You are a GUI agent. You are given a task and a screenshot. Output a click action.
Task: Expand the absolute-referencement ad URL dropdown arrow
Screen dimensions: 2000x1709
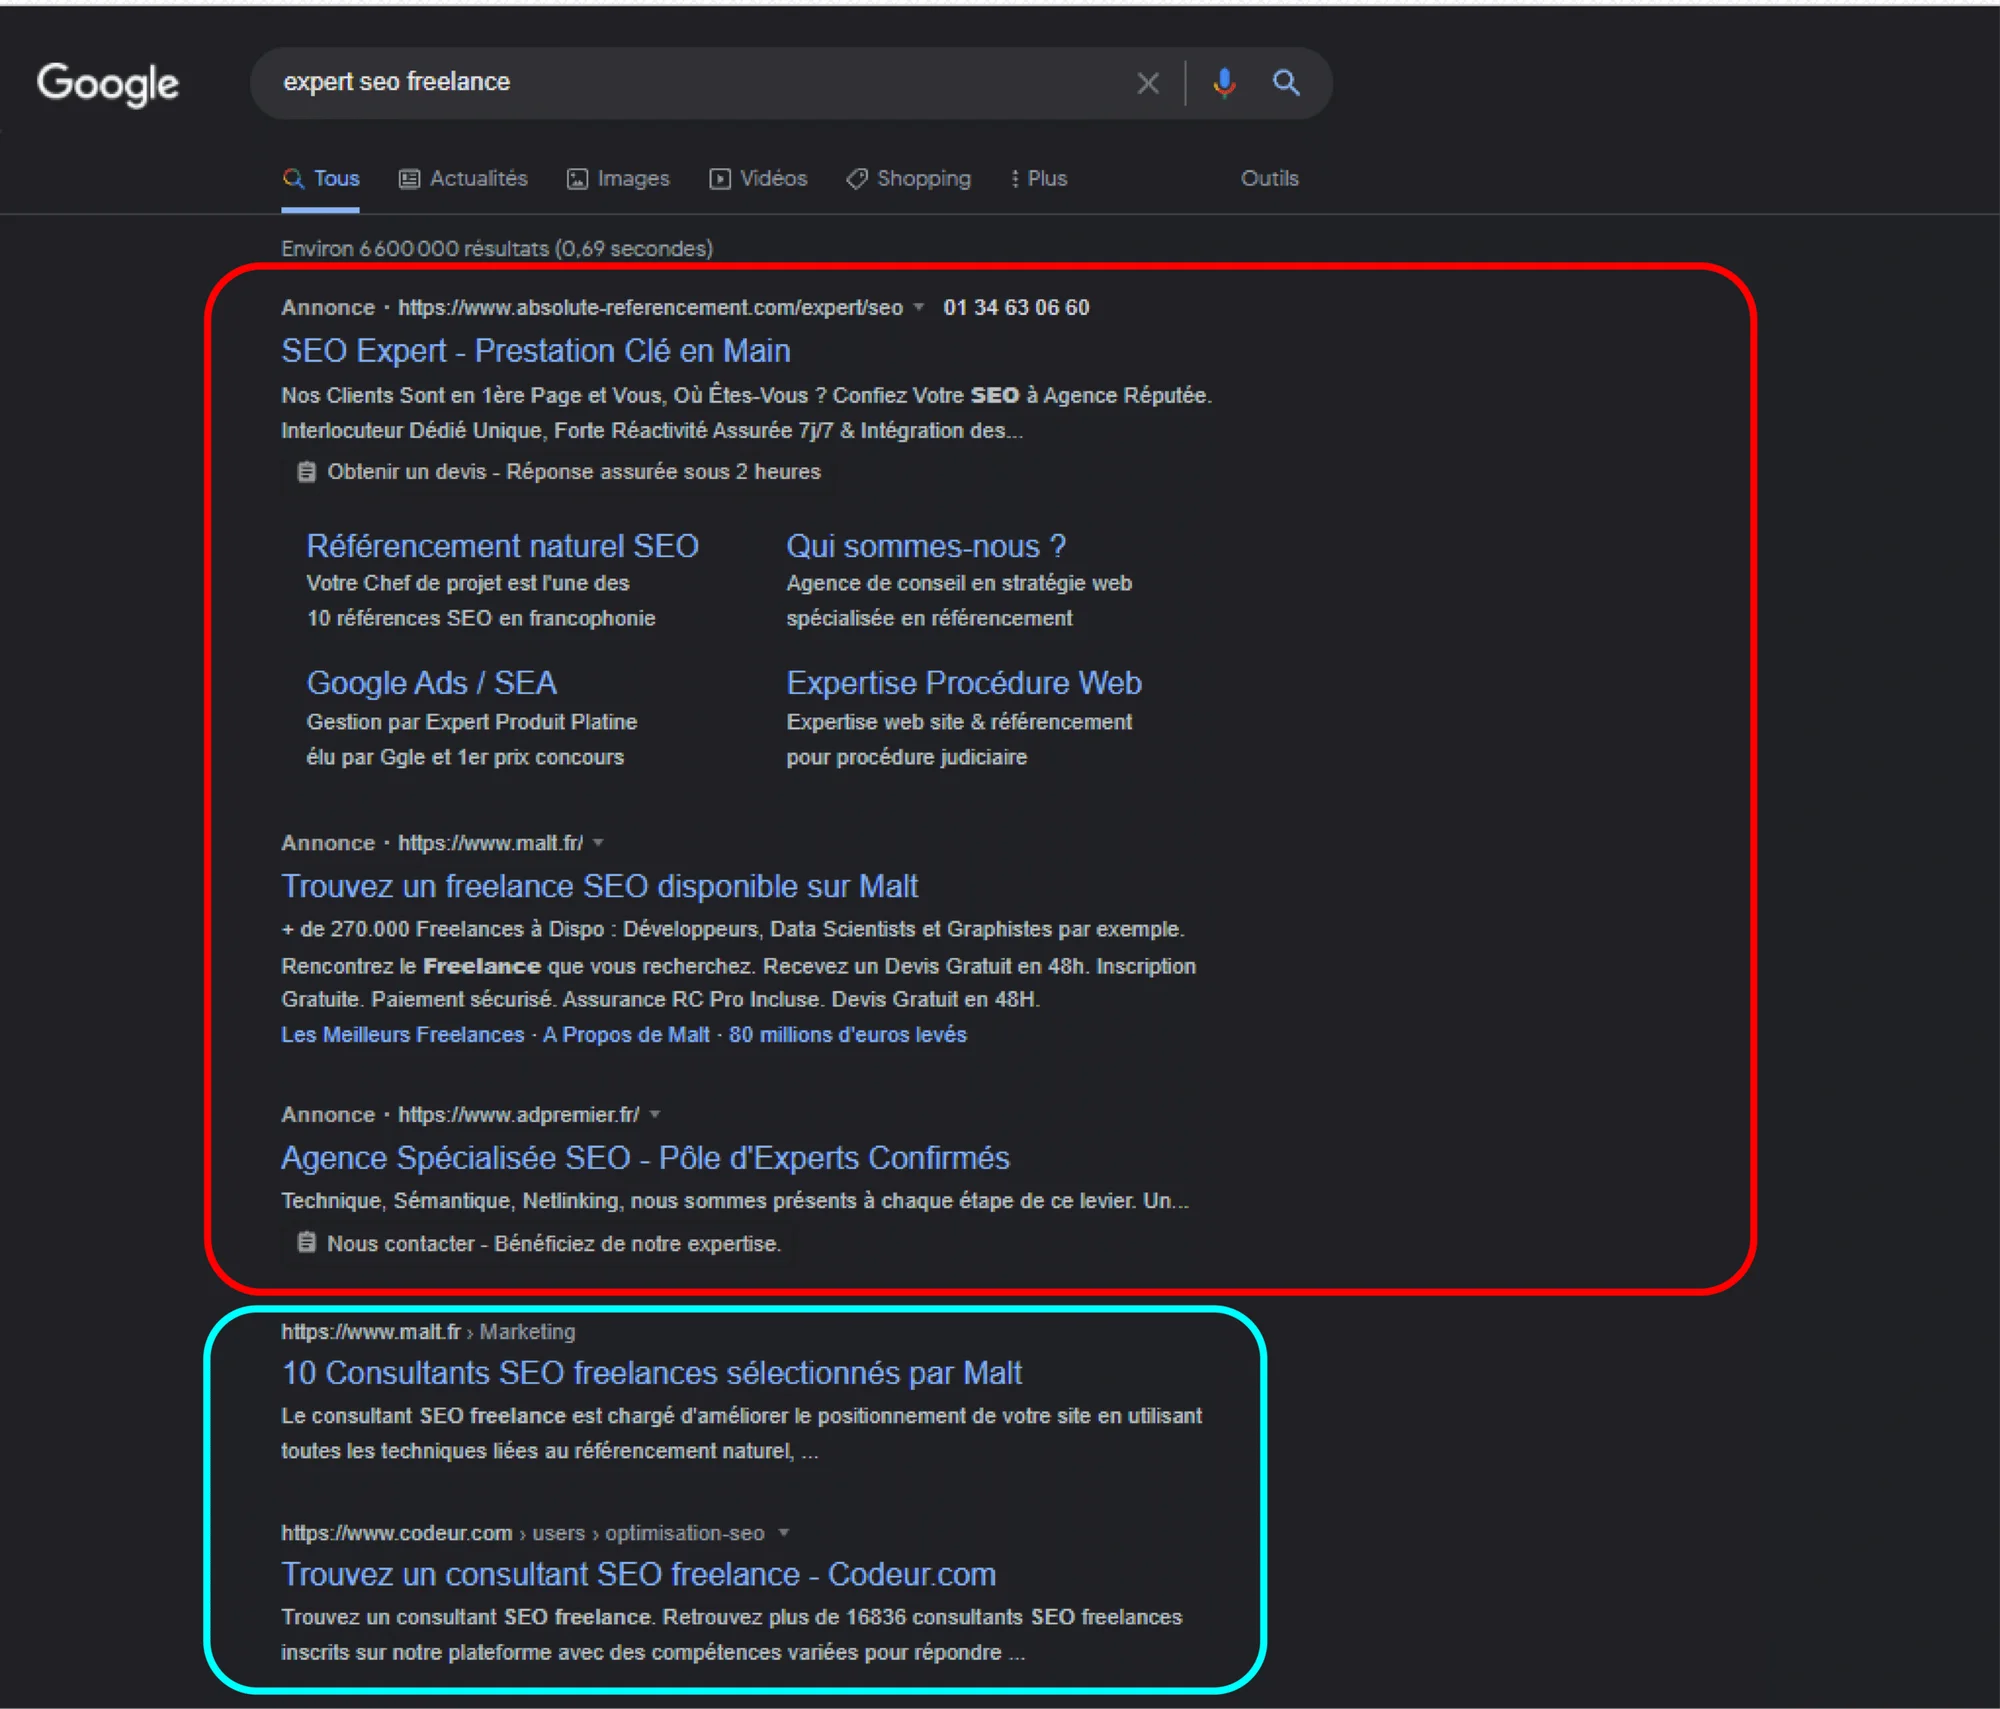point(918,307)
